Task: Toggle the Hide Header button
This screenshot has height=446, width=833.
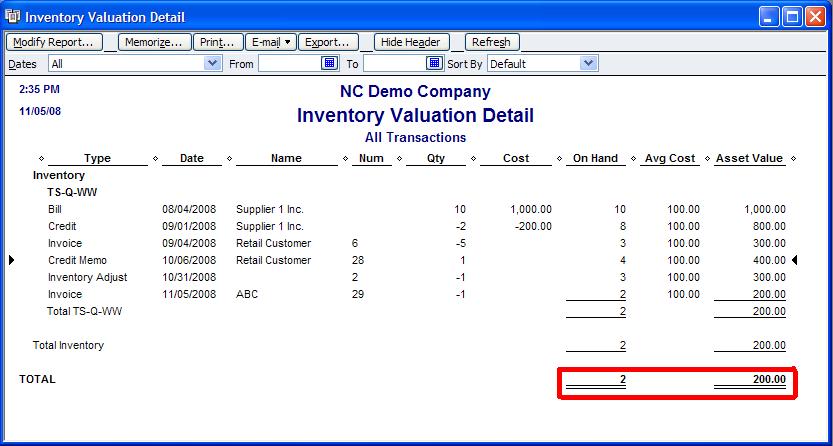Action: tap(411, 42)
